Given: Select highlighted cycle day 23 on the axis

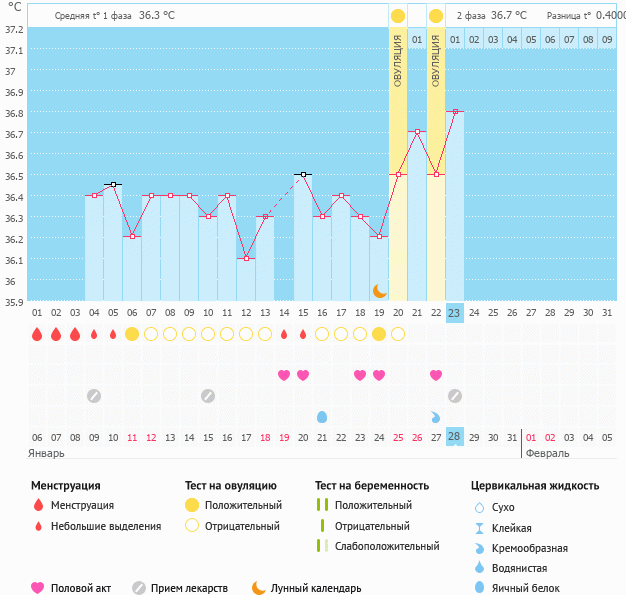Looking at the screenshot, I should coord(455,312).
